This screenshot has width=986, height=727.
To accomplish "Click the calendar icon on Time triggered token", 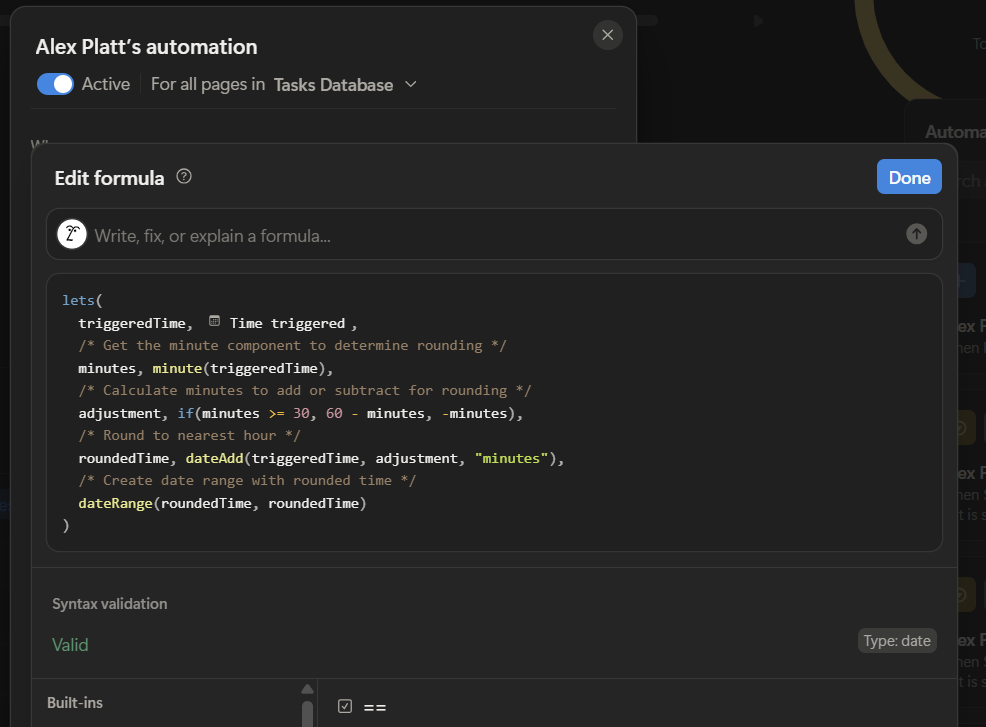I will point(214,322).
